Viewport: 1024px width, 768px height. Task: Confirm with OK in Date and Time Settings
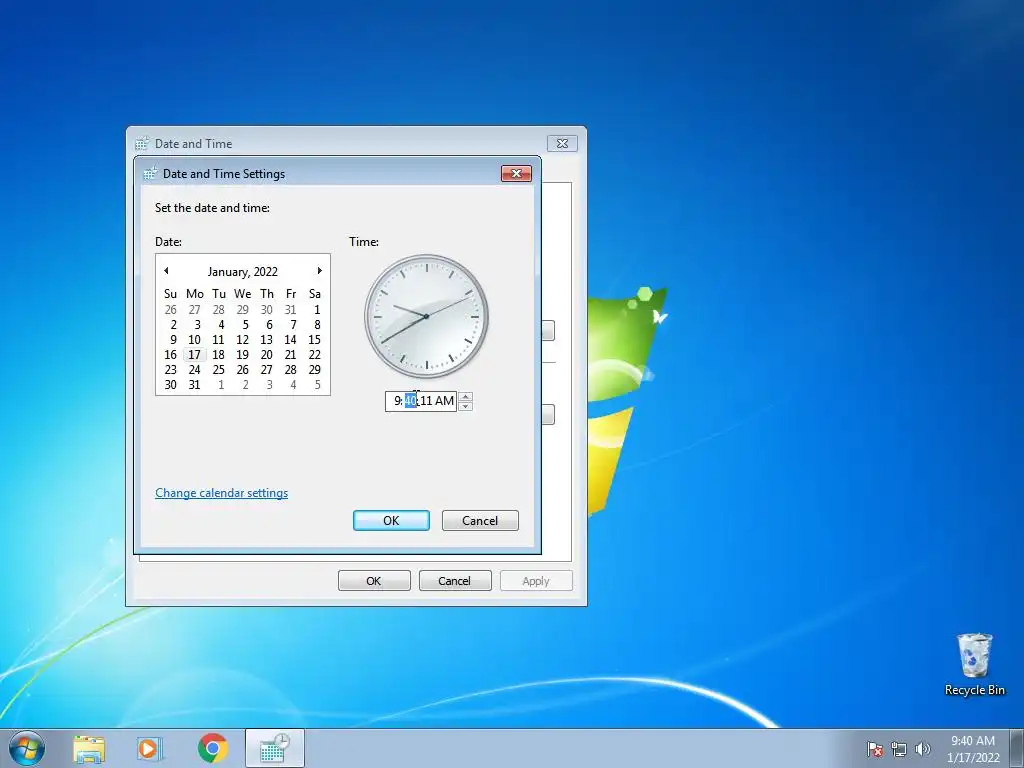[x=391, y=520]
